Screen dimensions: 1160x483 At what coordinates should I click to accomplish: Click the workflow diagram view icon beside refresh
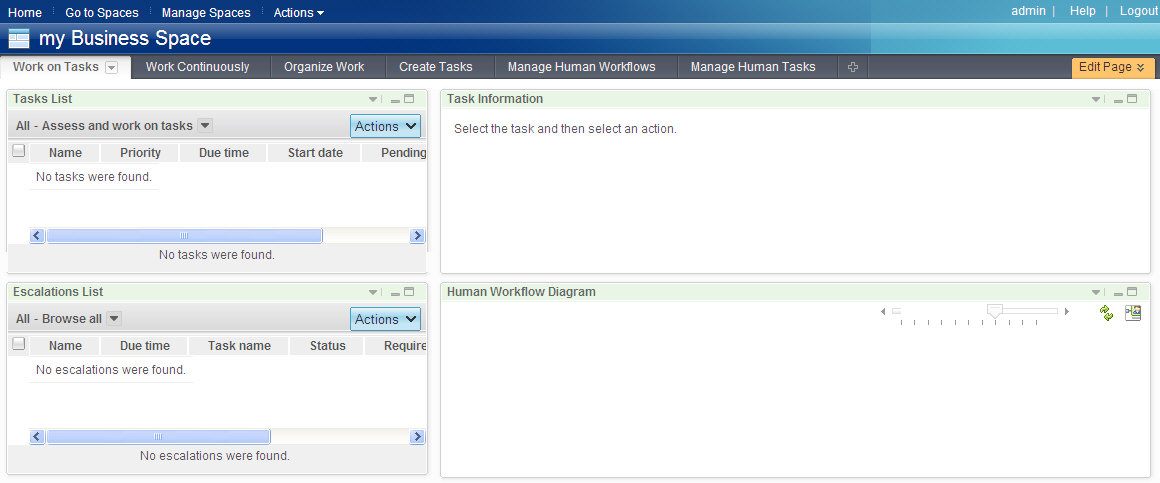tap(1133, 313)
